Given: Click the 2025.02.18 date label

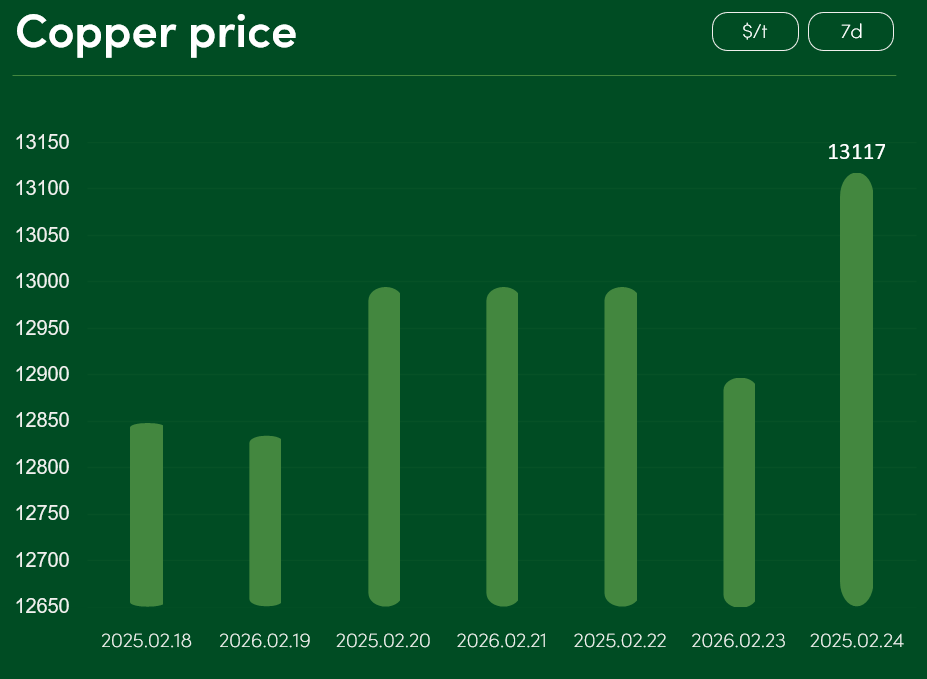Looking at the screenshot, I should [x=146, y=641].
